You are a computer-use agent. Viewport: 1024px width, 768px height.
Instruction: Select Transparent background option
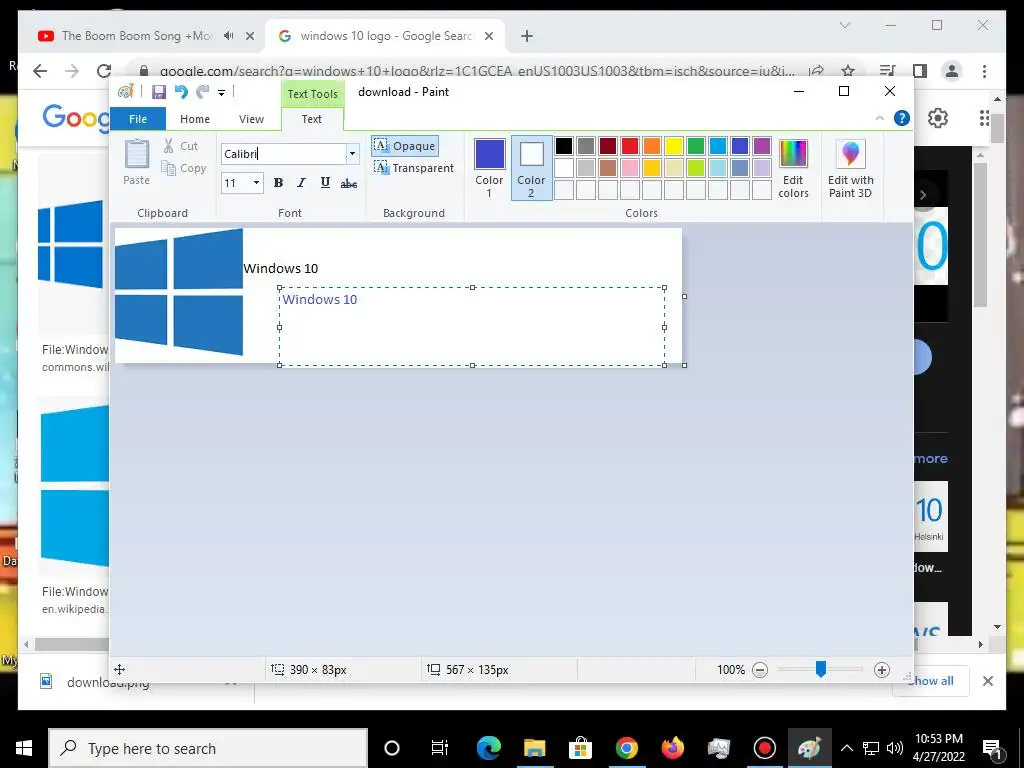point(414,168)
